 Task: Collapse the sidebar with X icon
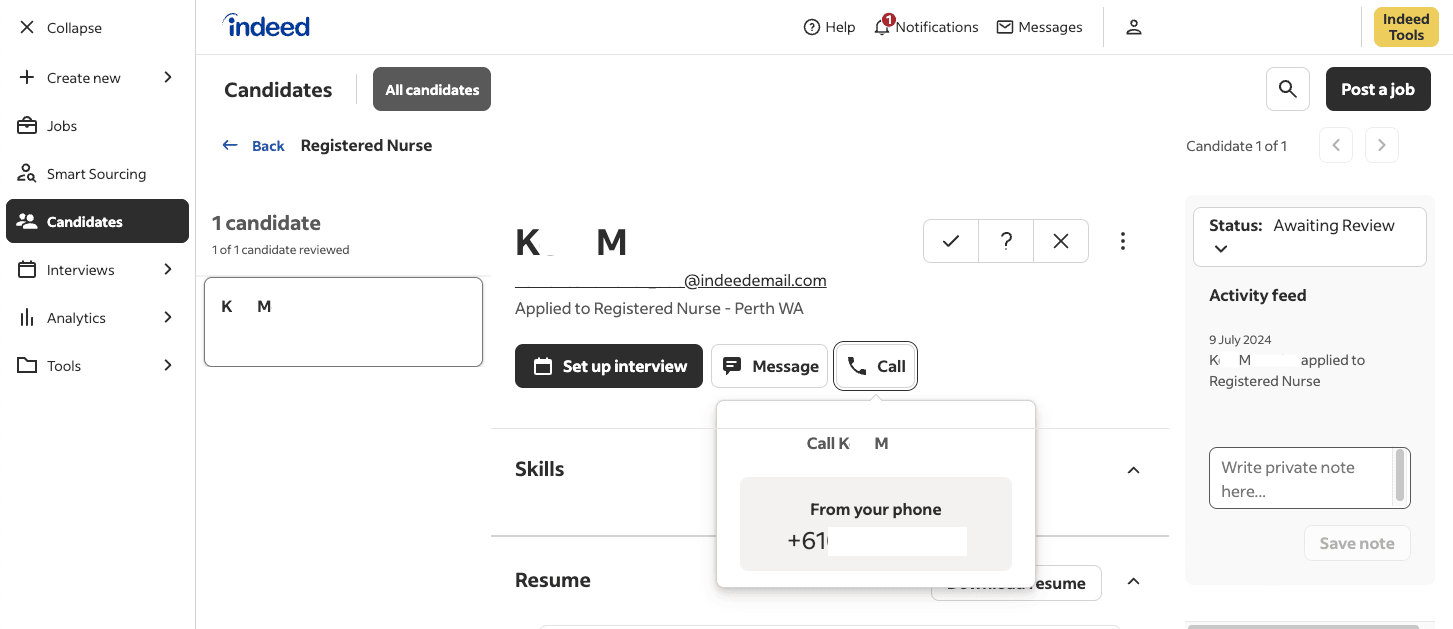click(x=27, y=28)
